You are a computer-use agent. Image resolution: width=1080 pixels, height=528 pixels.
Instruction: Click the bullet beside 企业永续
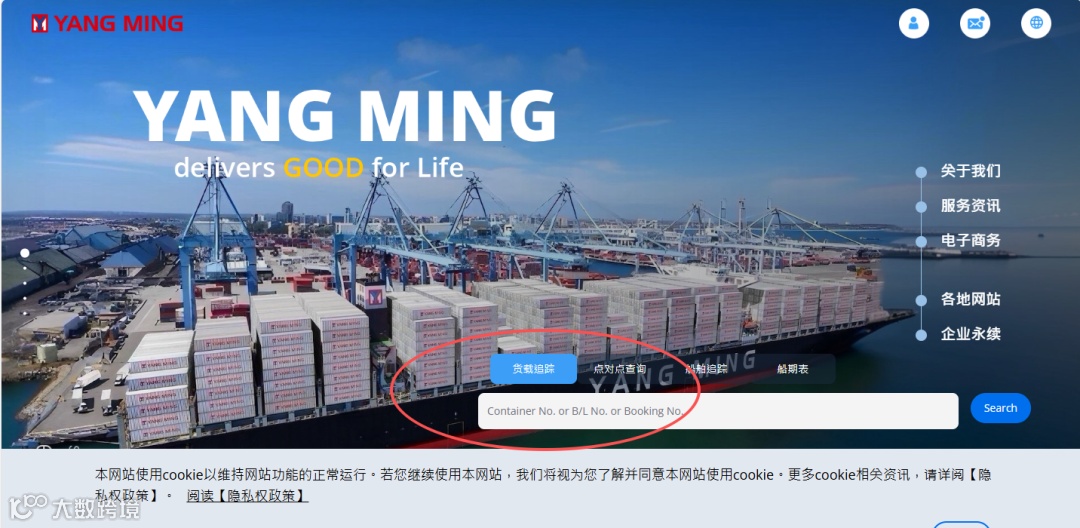pos(921,335)
